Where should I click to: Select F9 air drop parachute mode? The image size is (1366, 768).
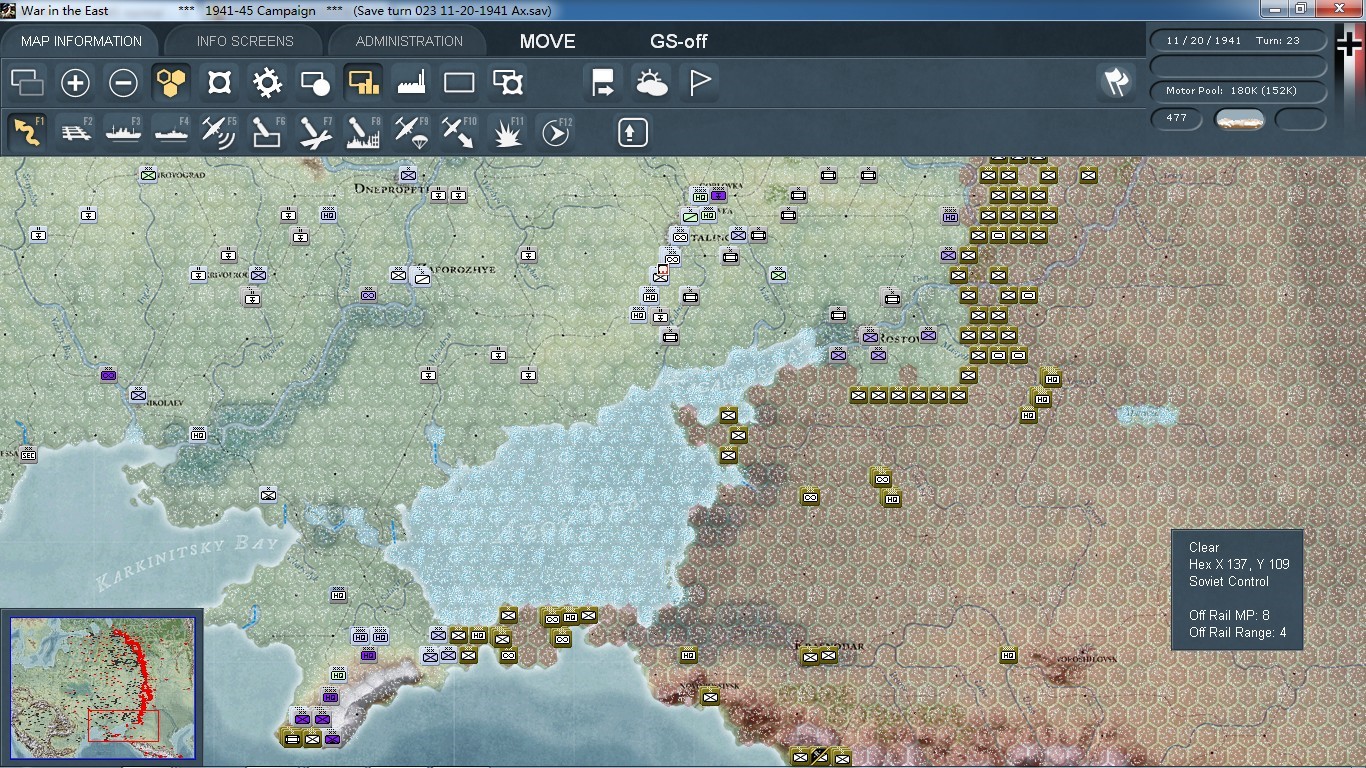click(411, 132)
